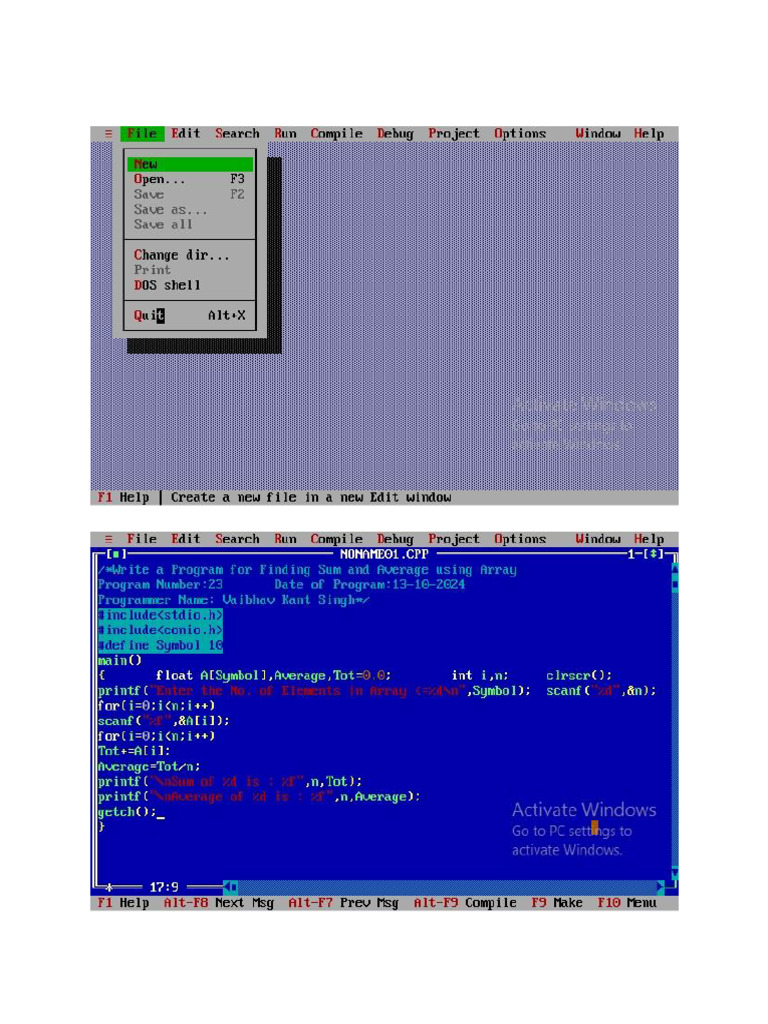
Task: Open Search menu in editor screenshot
Action: (237, 539)
